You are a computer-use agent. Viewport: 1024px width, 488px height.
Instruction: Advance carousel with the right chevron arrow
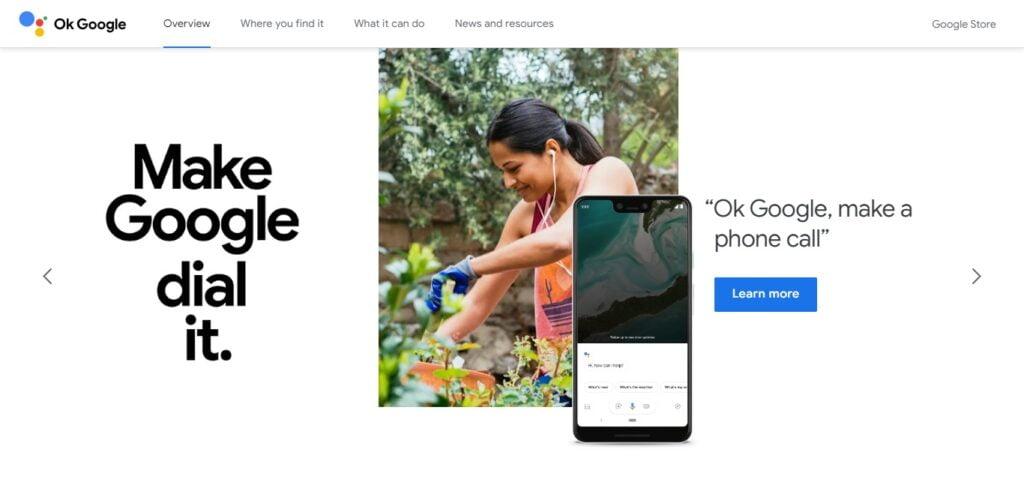[976, 276]
